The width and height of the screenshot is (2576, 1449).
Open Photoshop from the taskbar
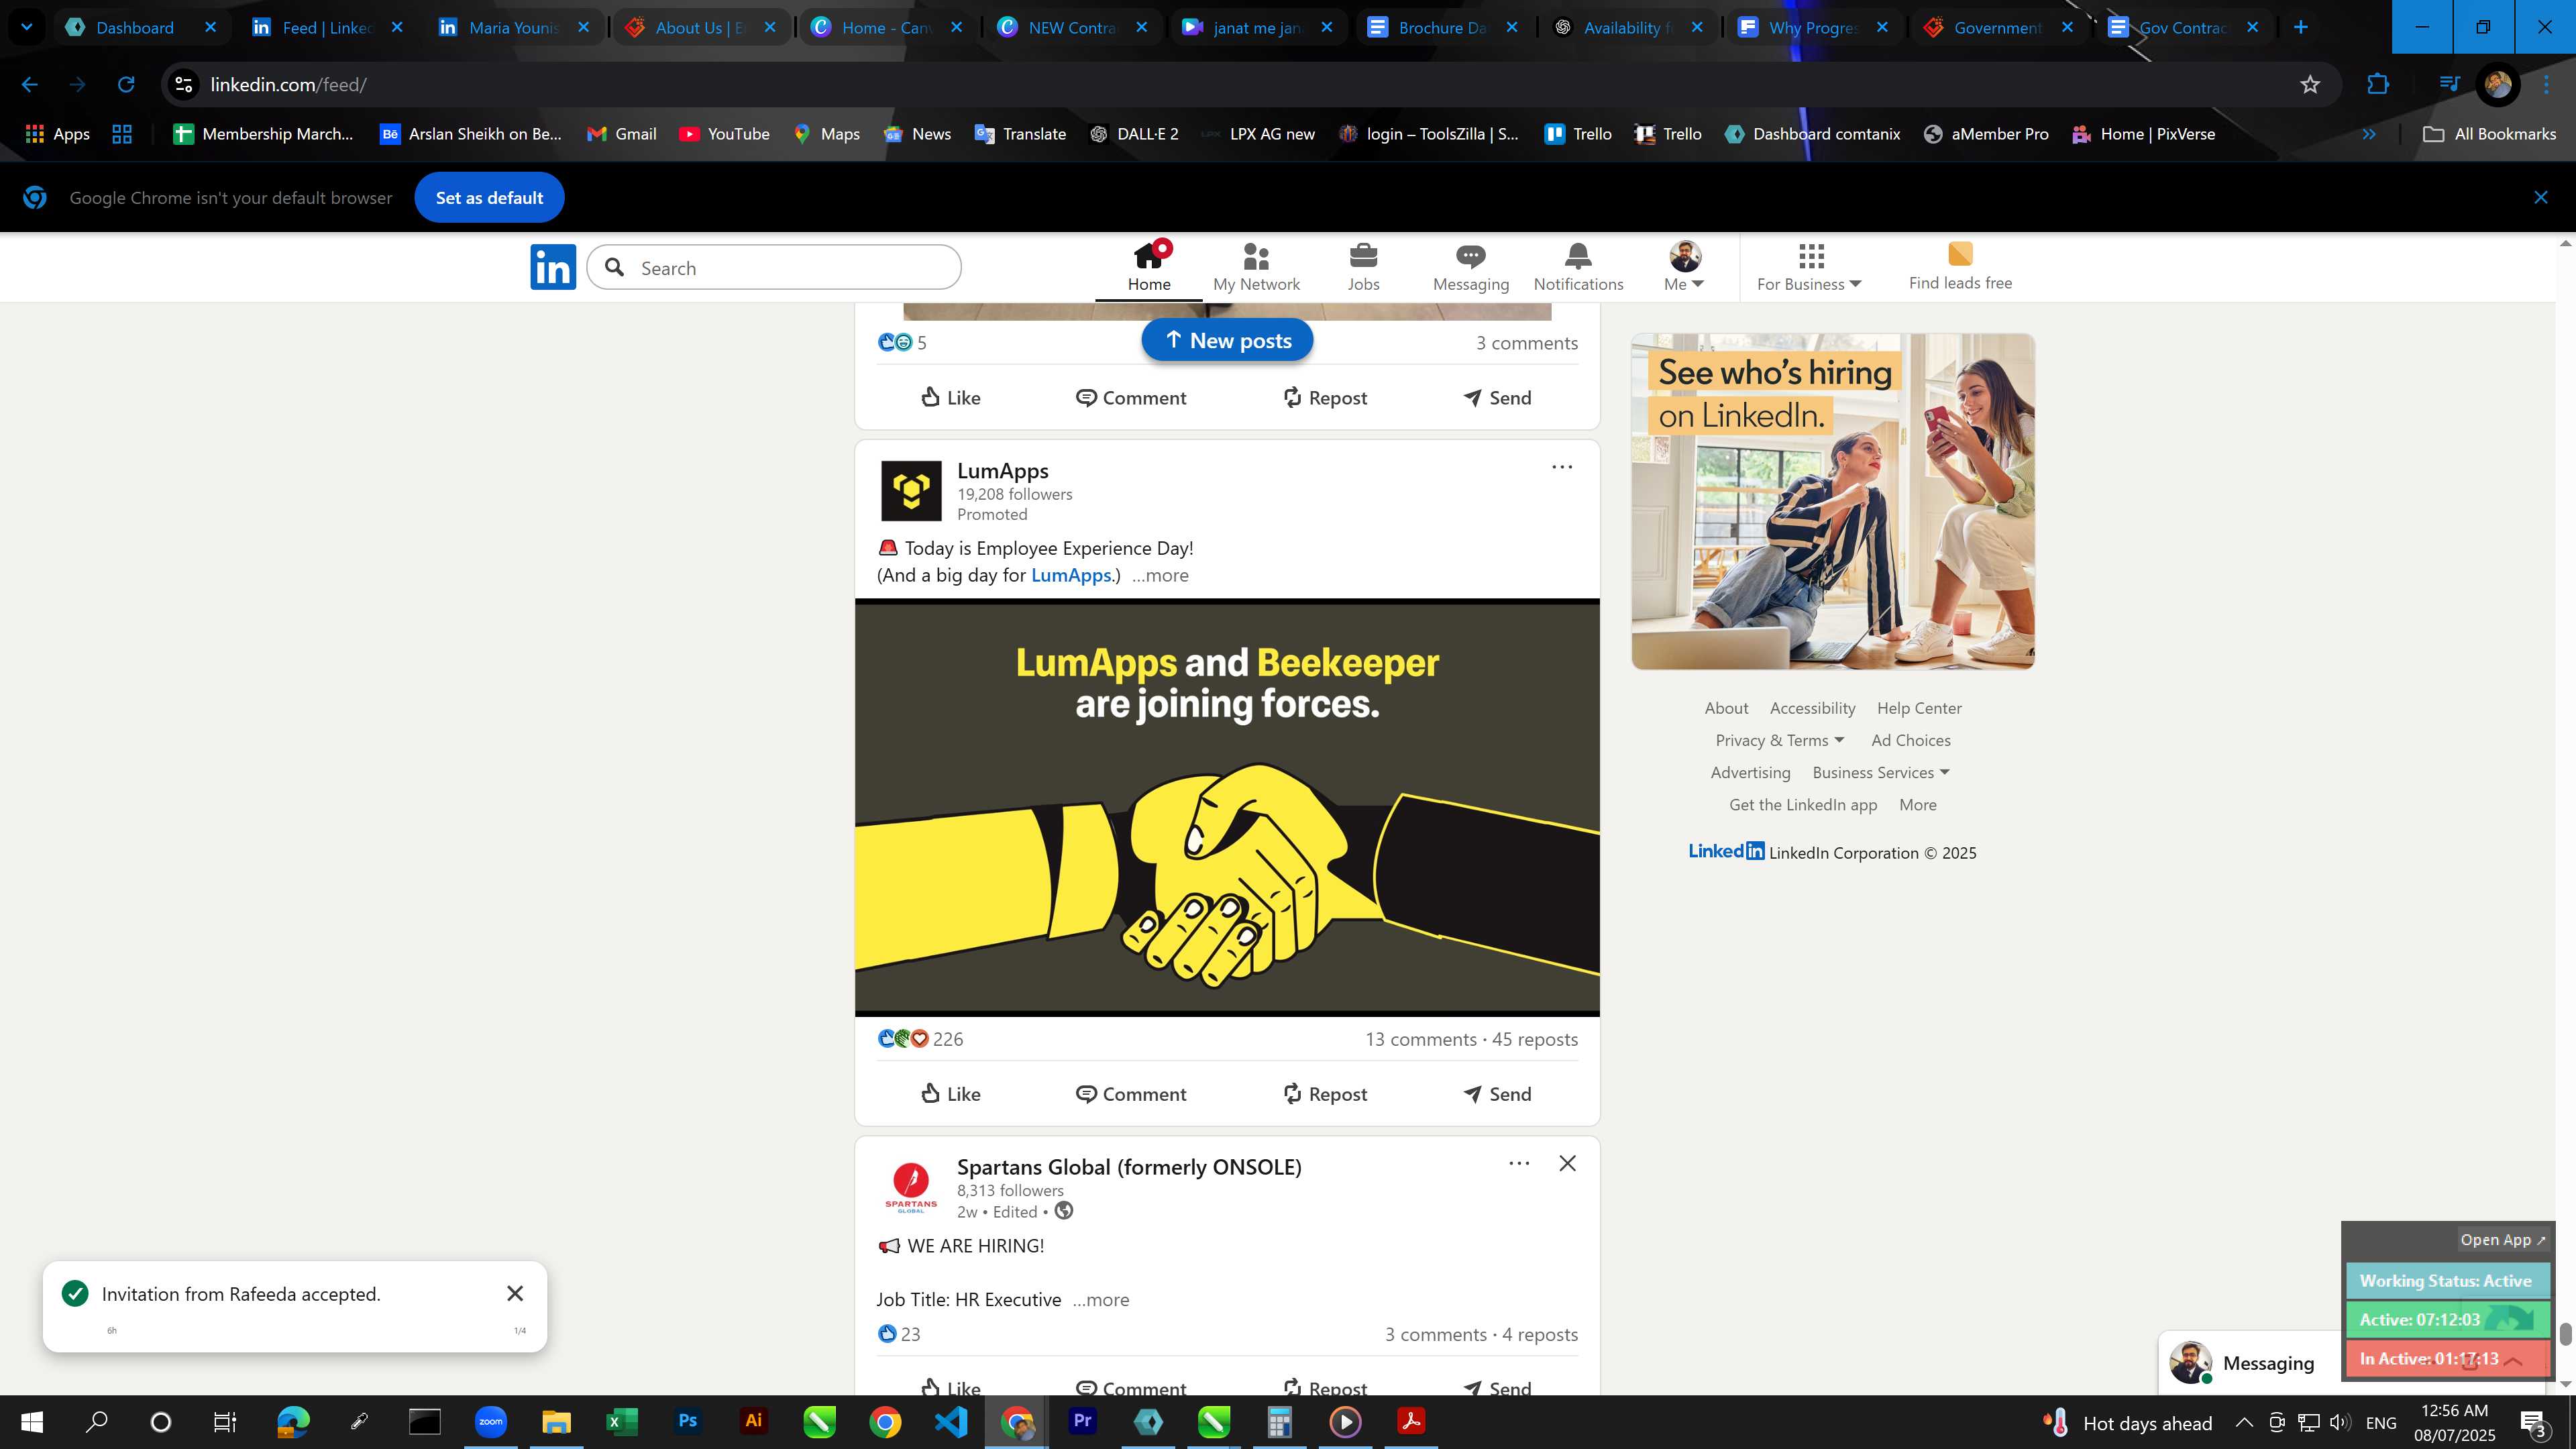click(687, 1421)
